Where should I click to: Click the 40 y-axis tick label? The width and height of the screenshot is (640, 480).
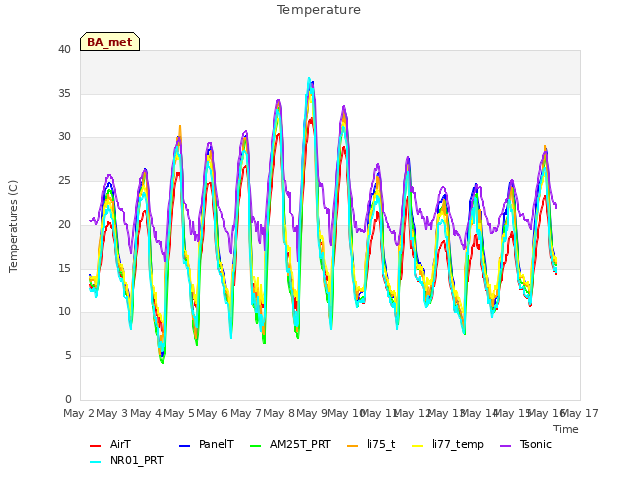point(64,50)
